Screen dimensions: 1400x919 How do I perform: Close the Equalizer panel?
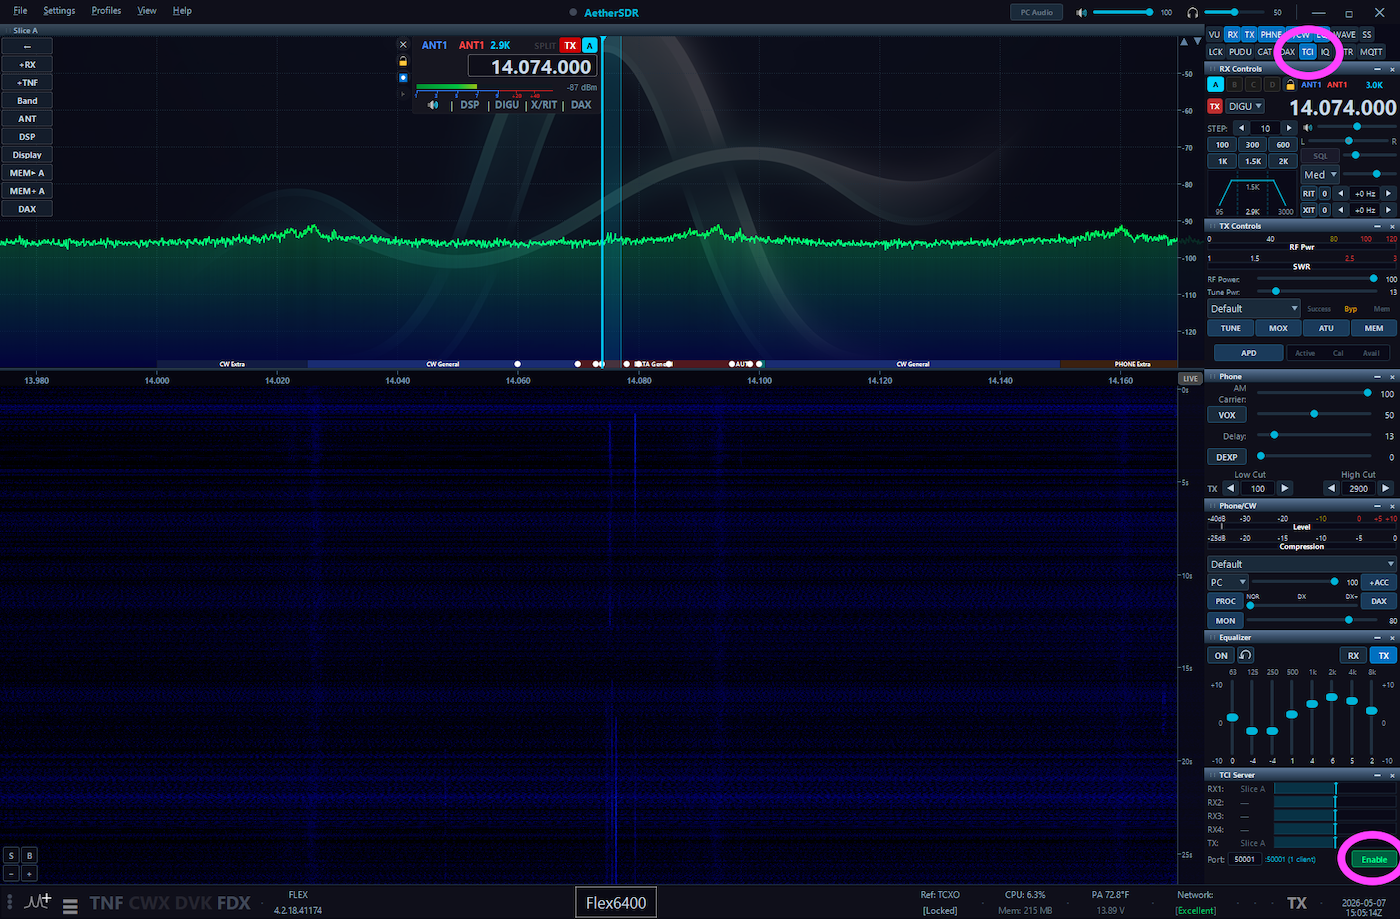point(1392,637)
